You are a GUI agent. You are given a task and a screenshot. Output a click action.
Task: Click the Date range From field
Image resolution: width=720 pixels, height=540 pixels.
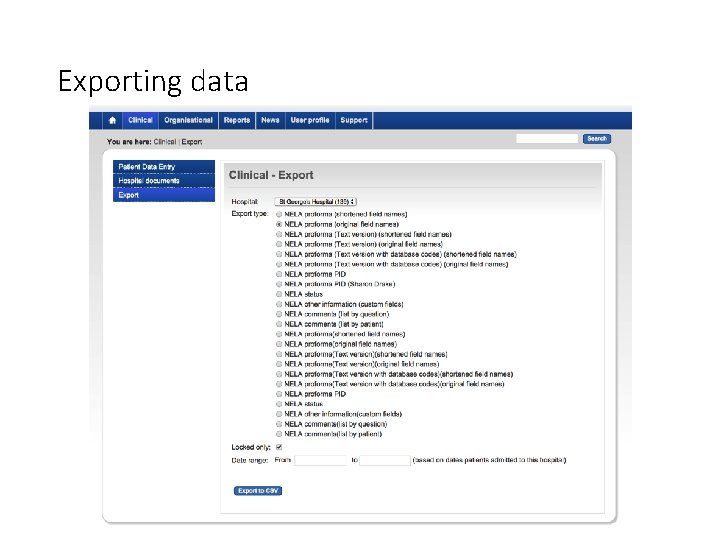[321, 460]
